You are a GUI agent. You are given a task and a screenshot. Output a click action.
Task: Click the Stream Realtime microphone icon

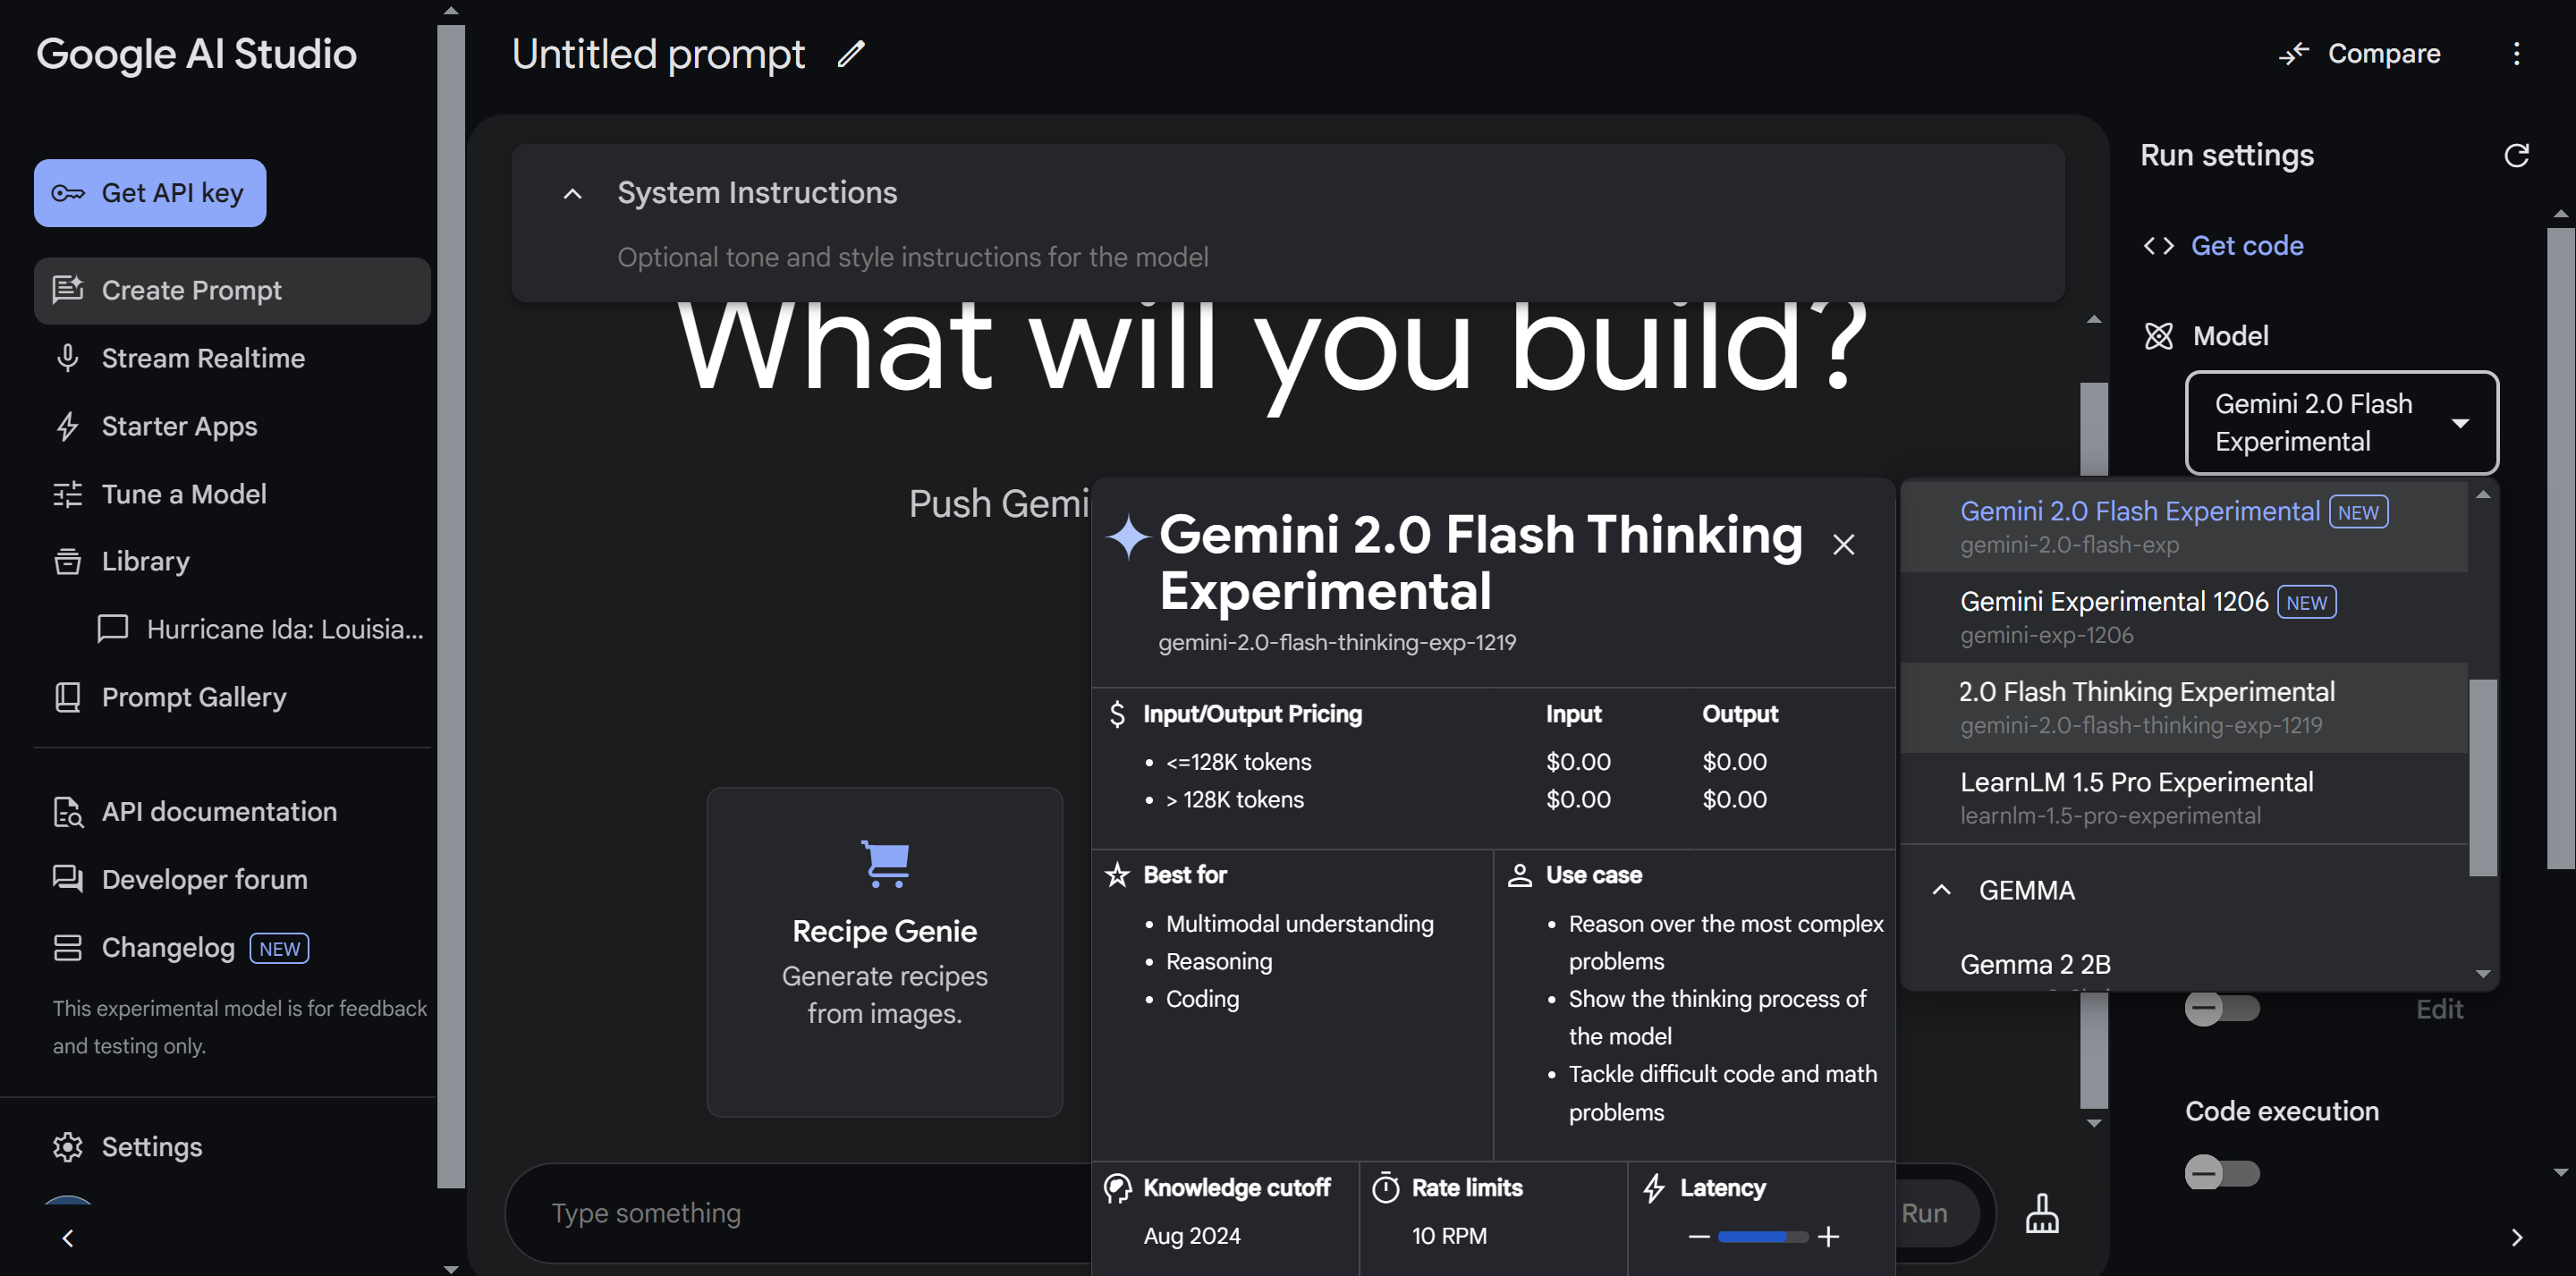coord(67,358)
